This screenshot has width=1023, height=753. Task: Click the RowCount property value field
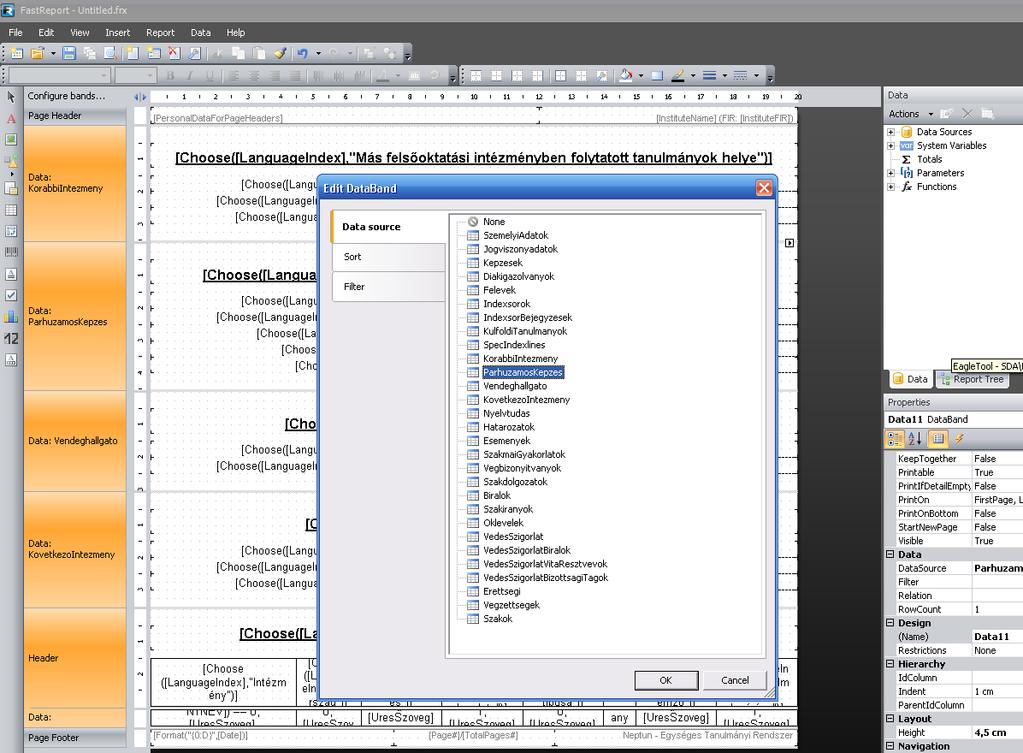click(998, 609)
